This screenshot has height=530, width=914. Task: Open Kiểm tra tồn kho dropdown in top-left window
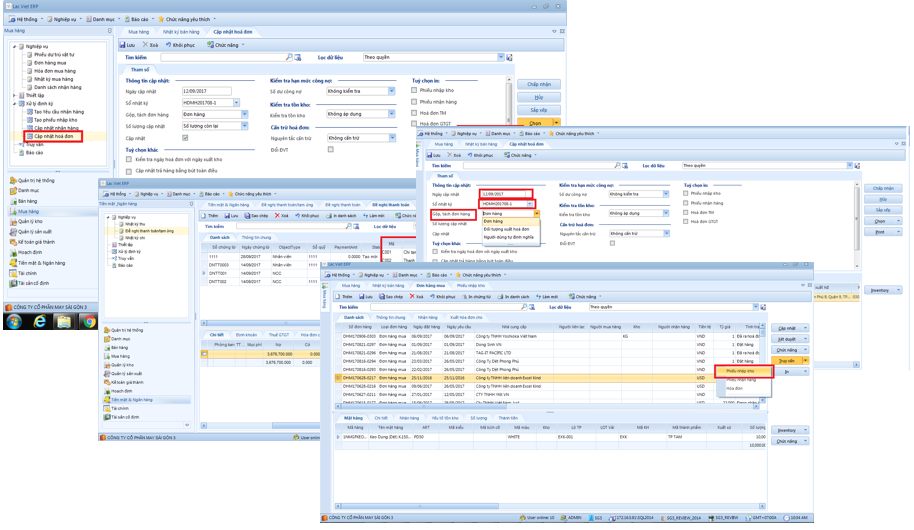[x=392, y=114]
